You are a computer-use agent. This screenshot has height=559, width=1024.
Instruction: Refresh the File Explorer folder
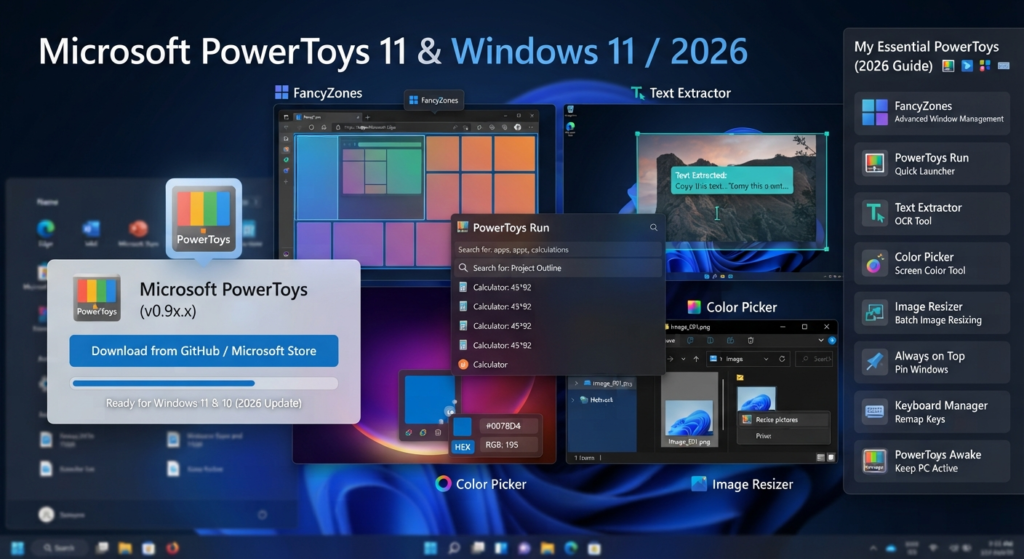click(x=782, y=359)
